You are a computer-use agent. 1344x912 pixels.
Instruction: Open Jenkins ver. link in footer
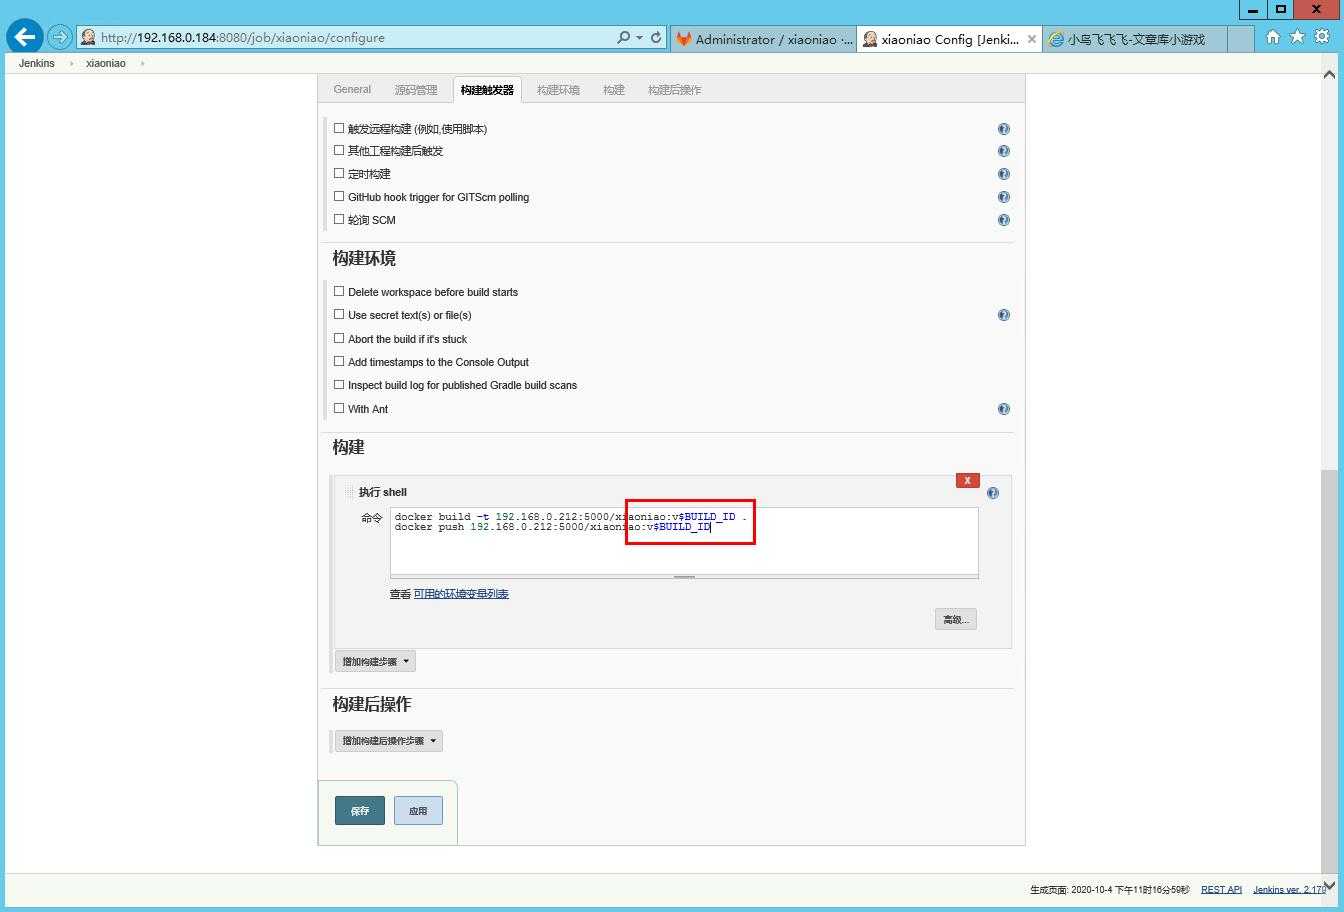click(x=1289, y=889)
